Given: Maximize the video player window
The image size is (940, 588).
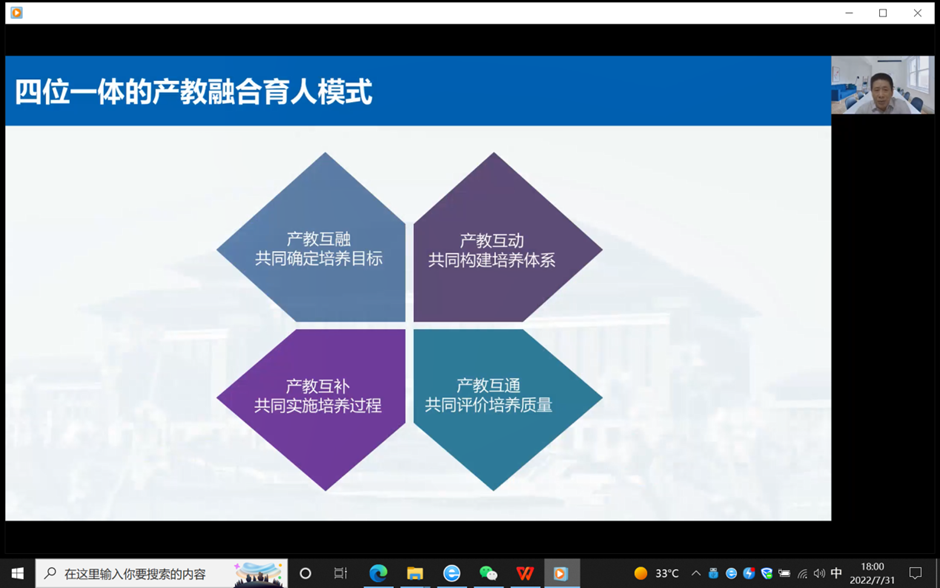Looking at the screenshot, I should 883,13.
